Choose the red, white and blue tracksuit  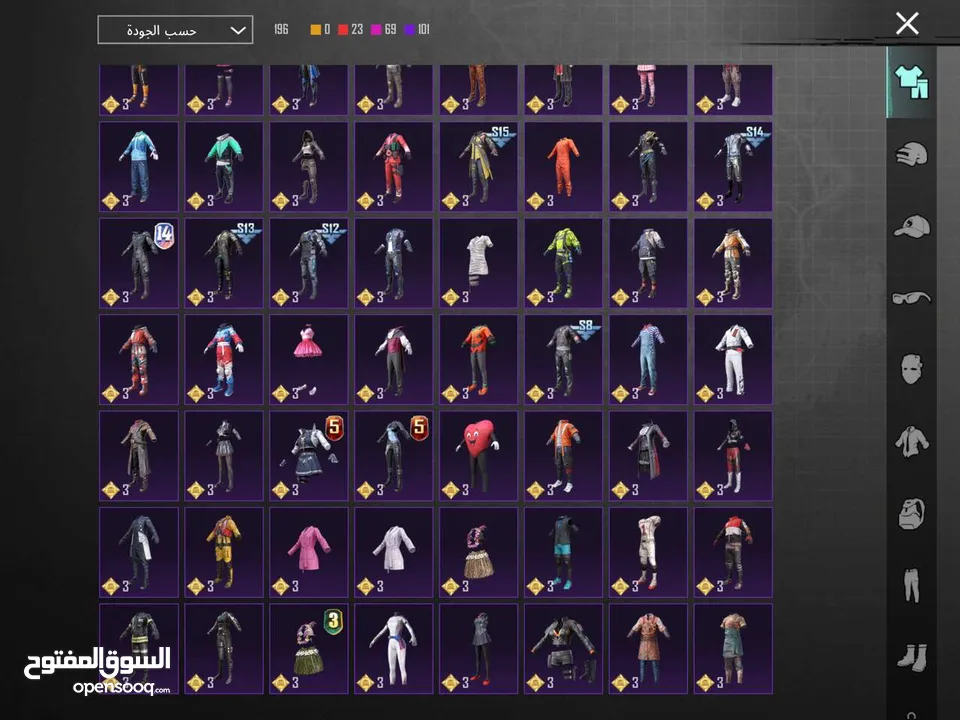click(x=223, y=359)
